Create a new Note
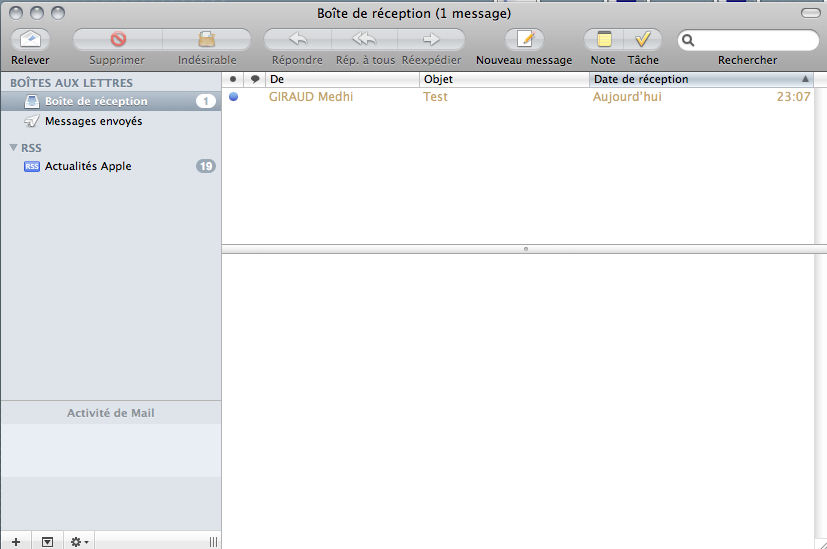Screen dimensions: 827x549 coord(603,40)
